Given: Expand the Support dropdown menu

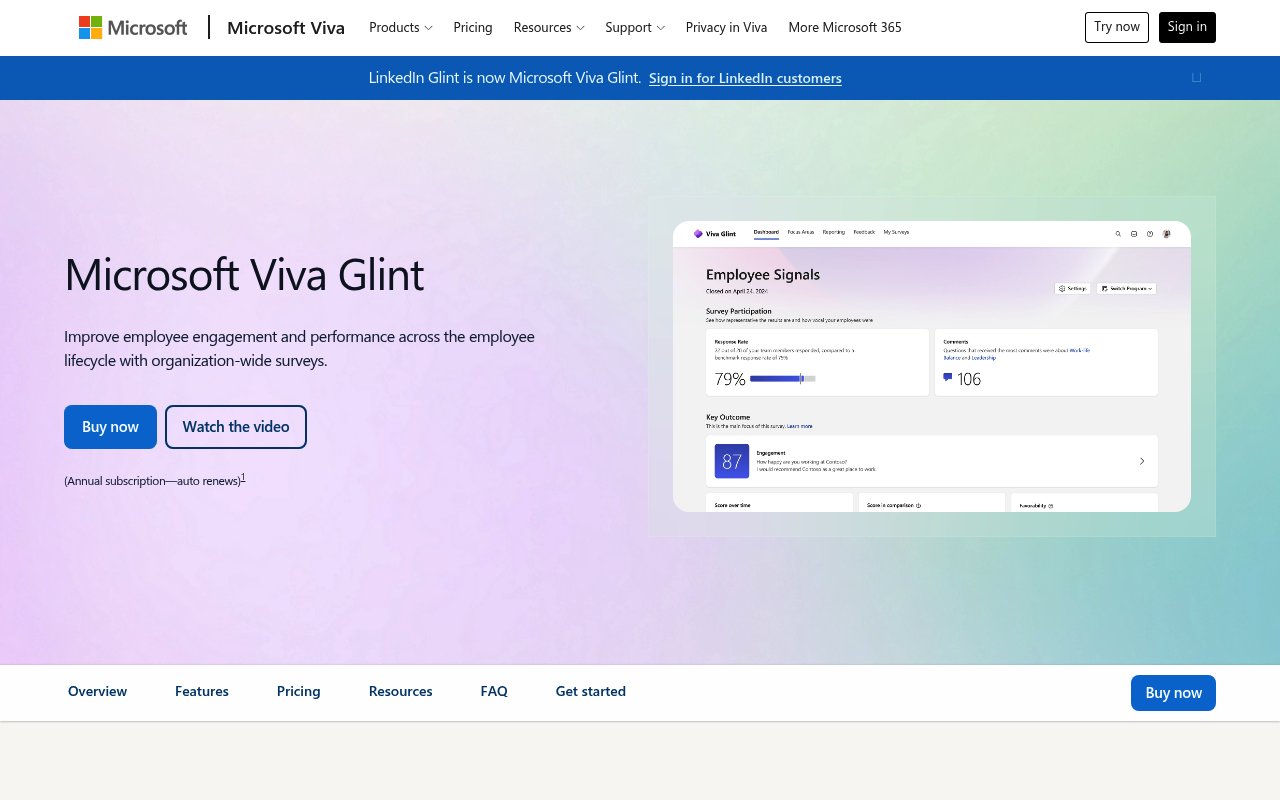Looking at the screenshot, I should (635, 27).
